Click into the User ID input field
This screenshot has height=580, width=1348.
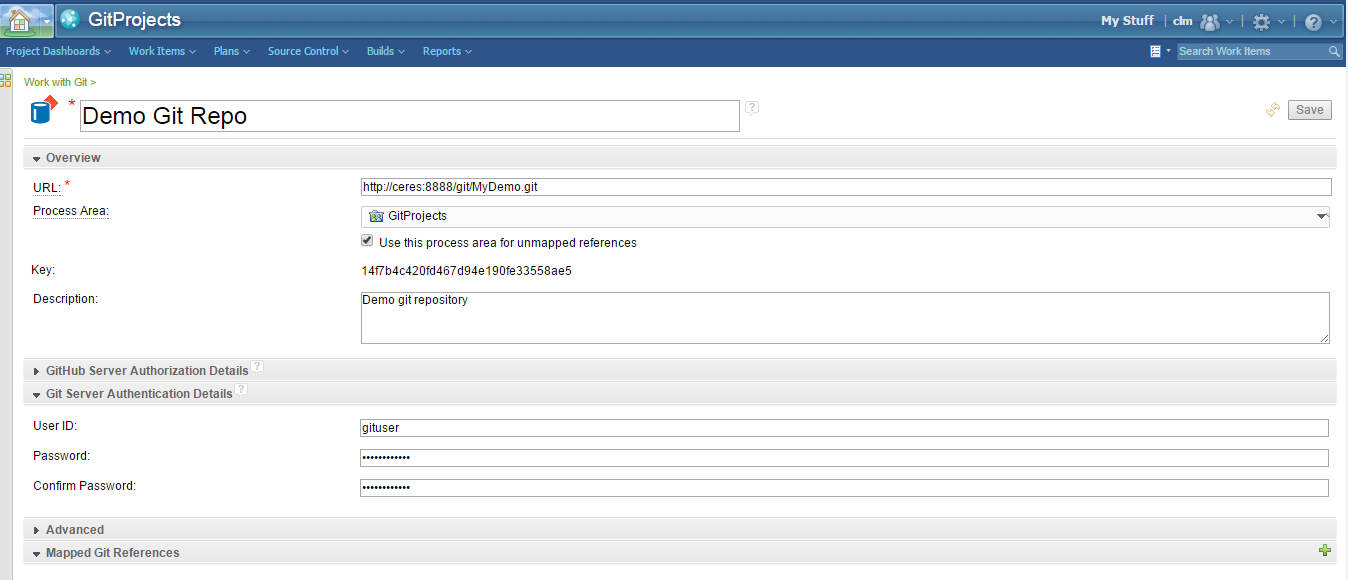pyautogui.click(x=843, y=428)
